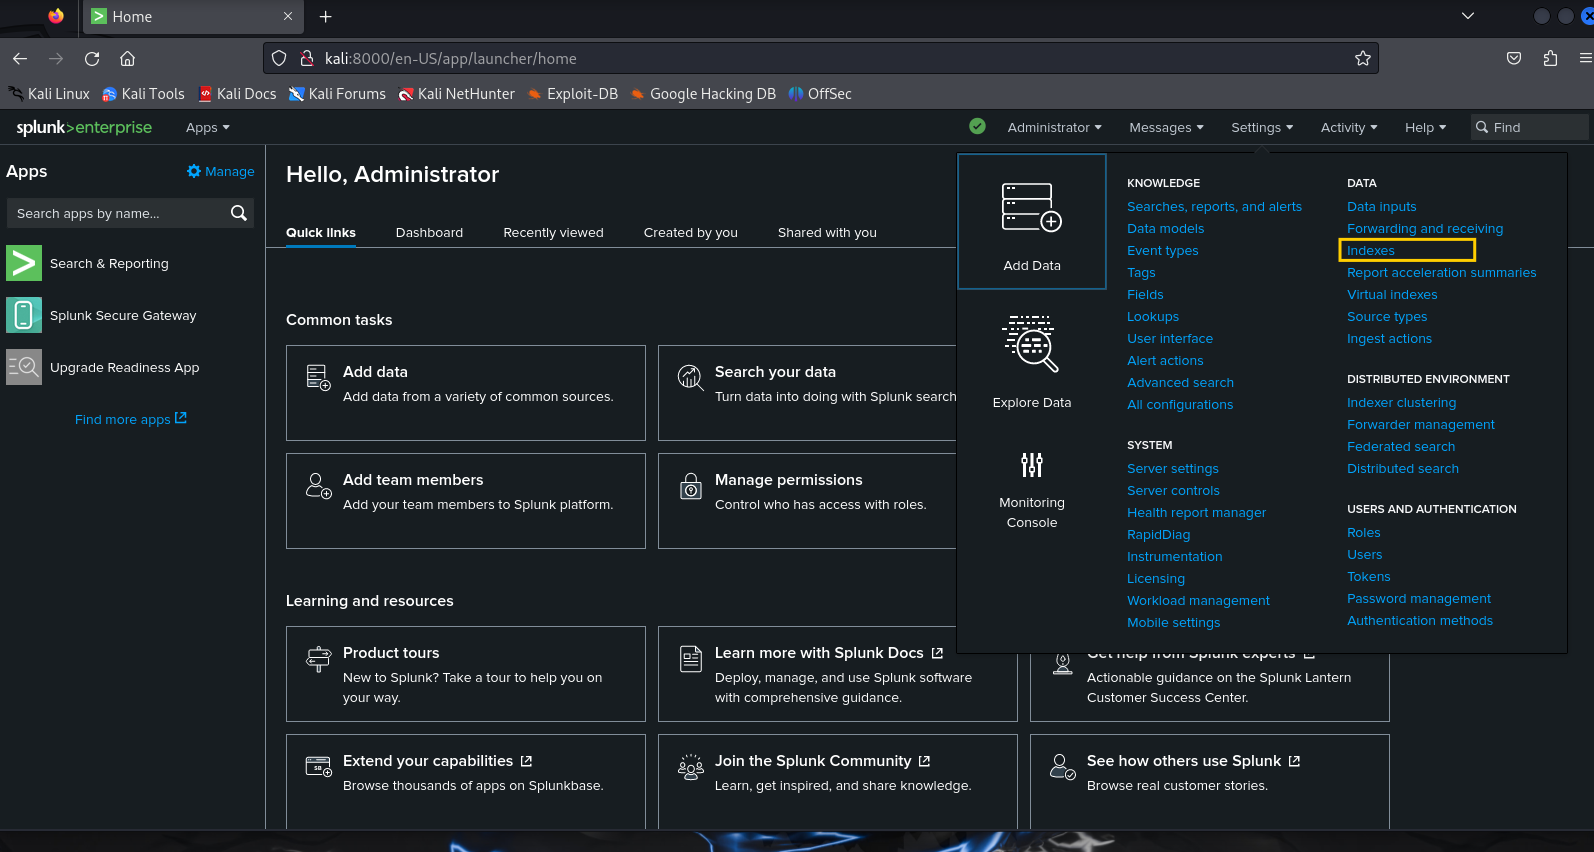
Task: Click the shield tracking protection icon
Action: (279, 58)
